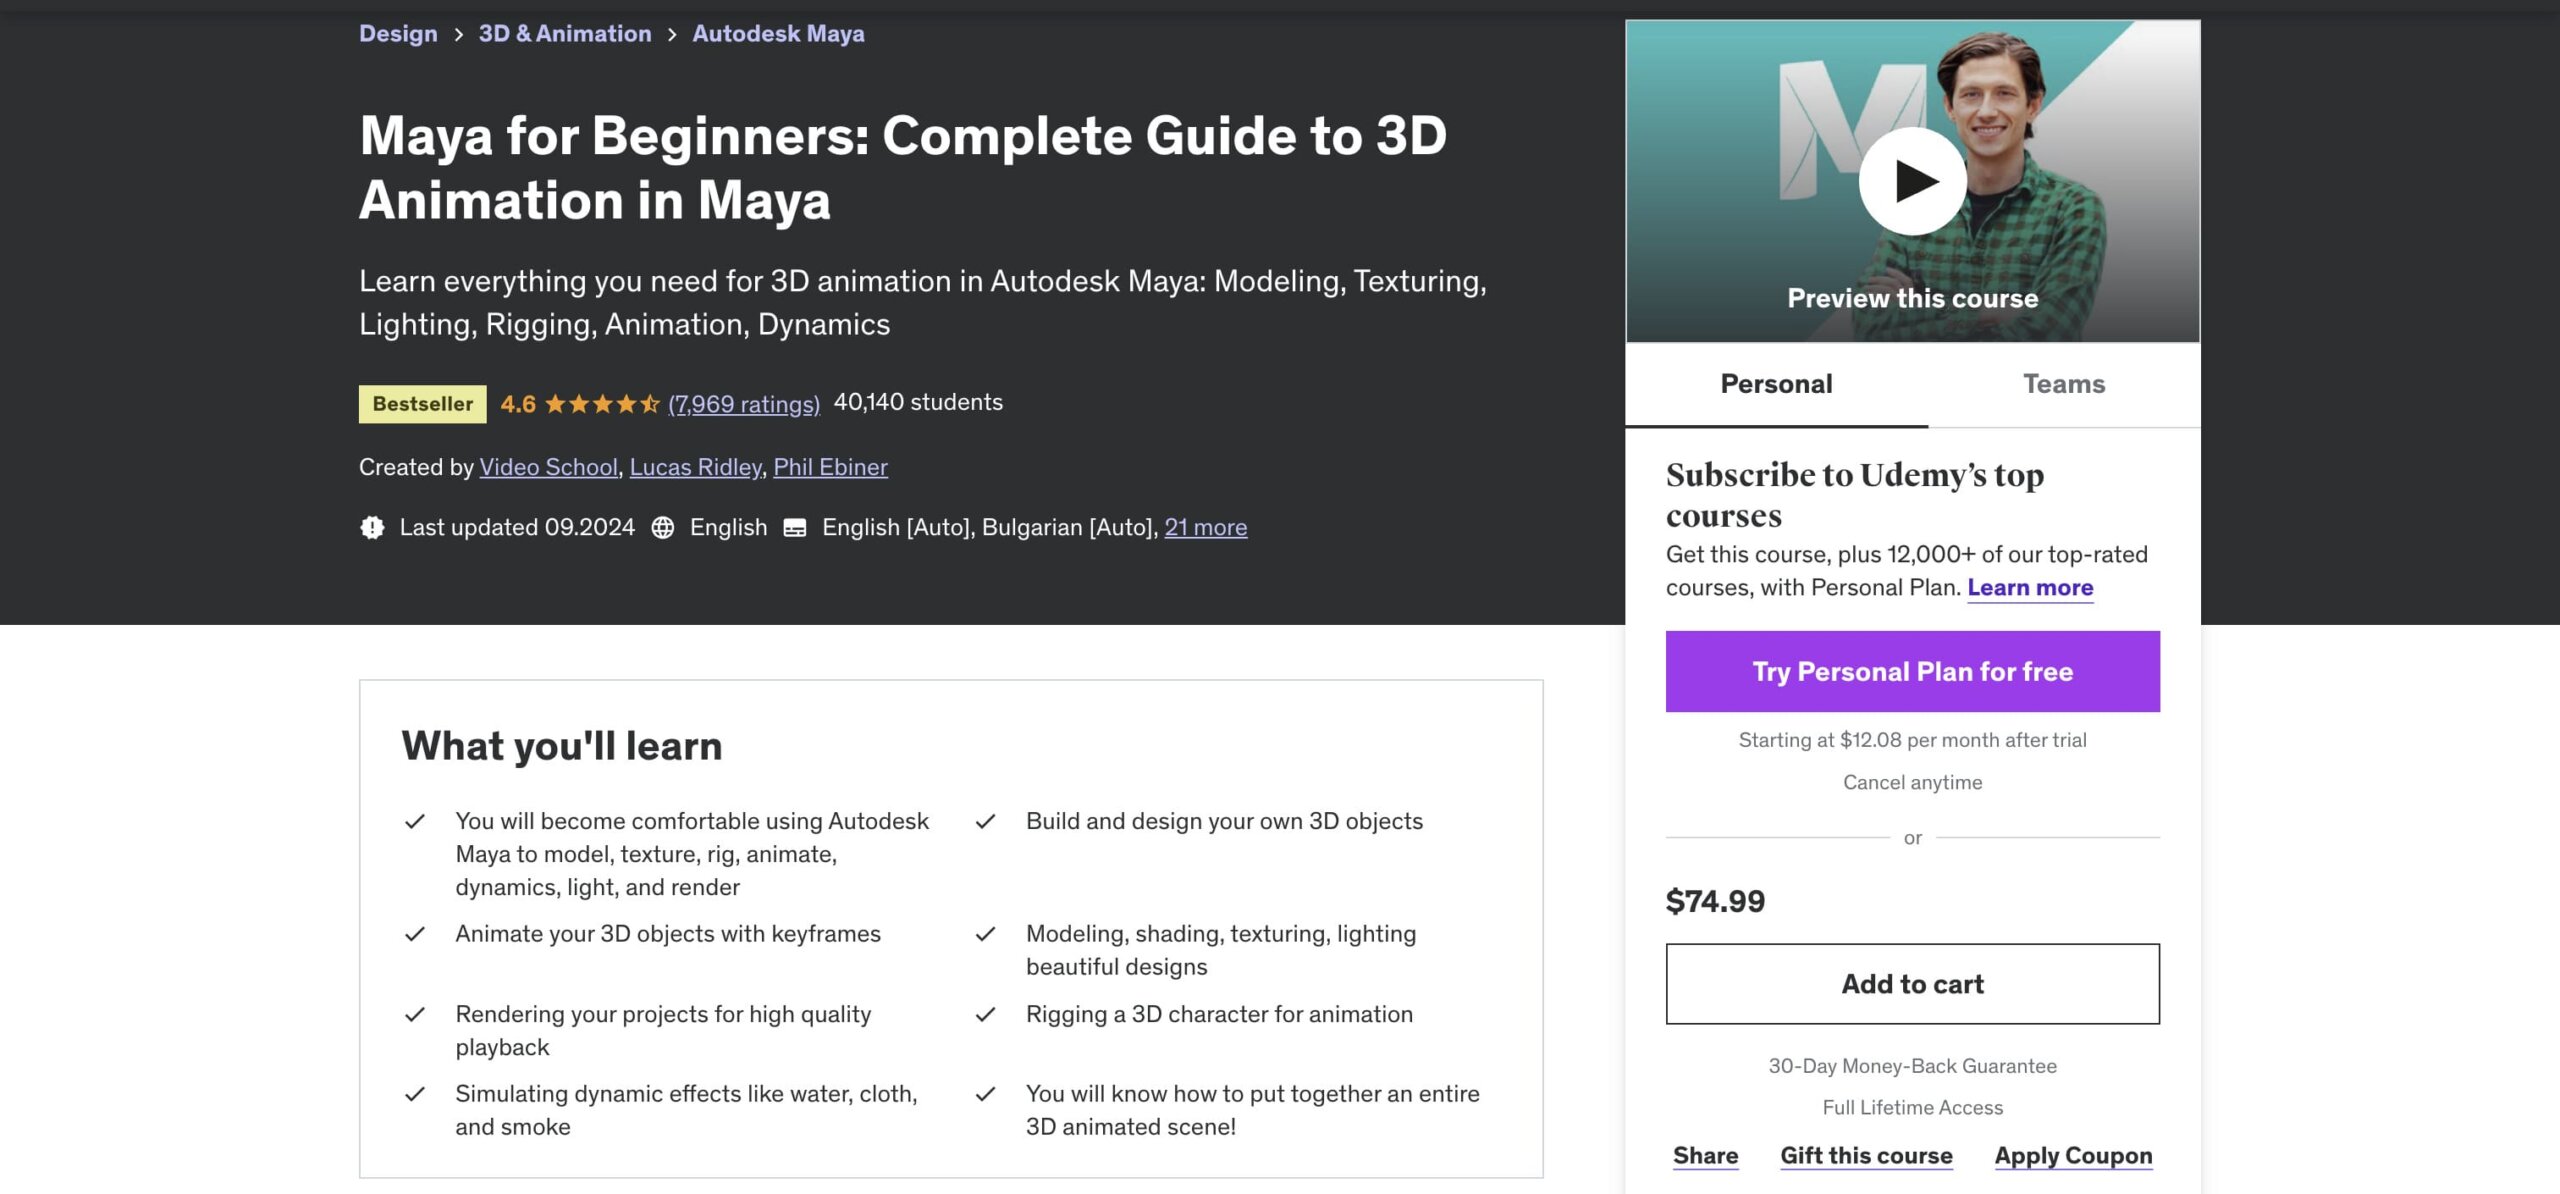Click the Share button

tap(1705, 1156)
